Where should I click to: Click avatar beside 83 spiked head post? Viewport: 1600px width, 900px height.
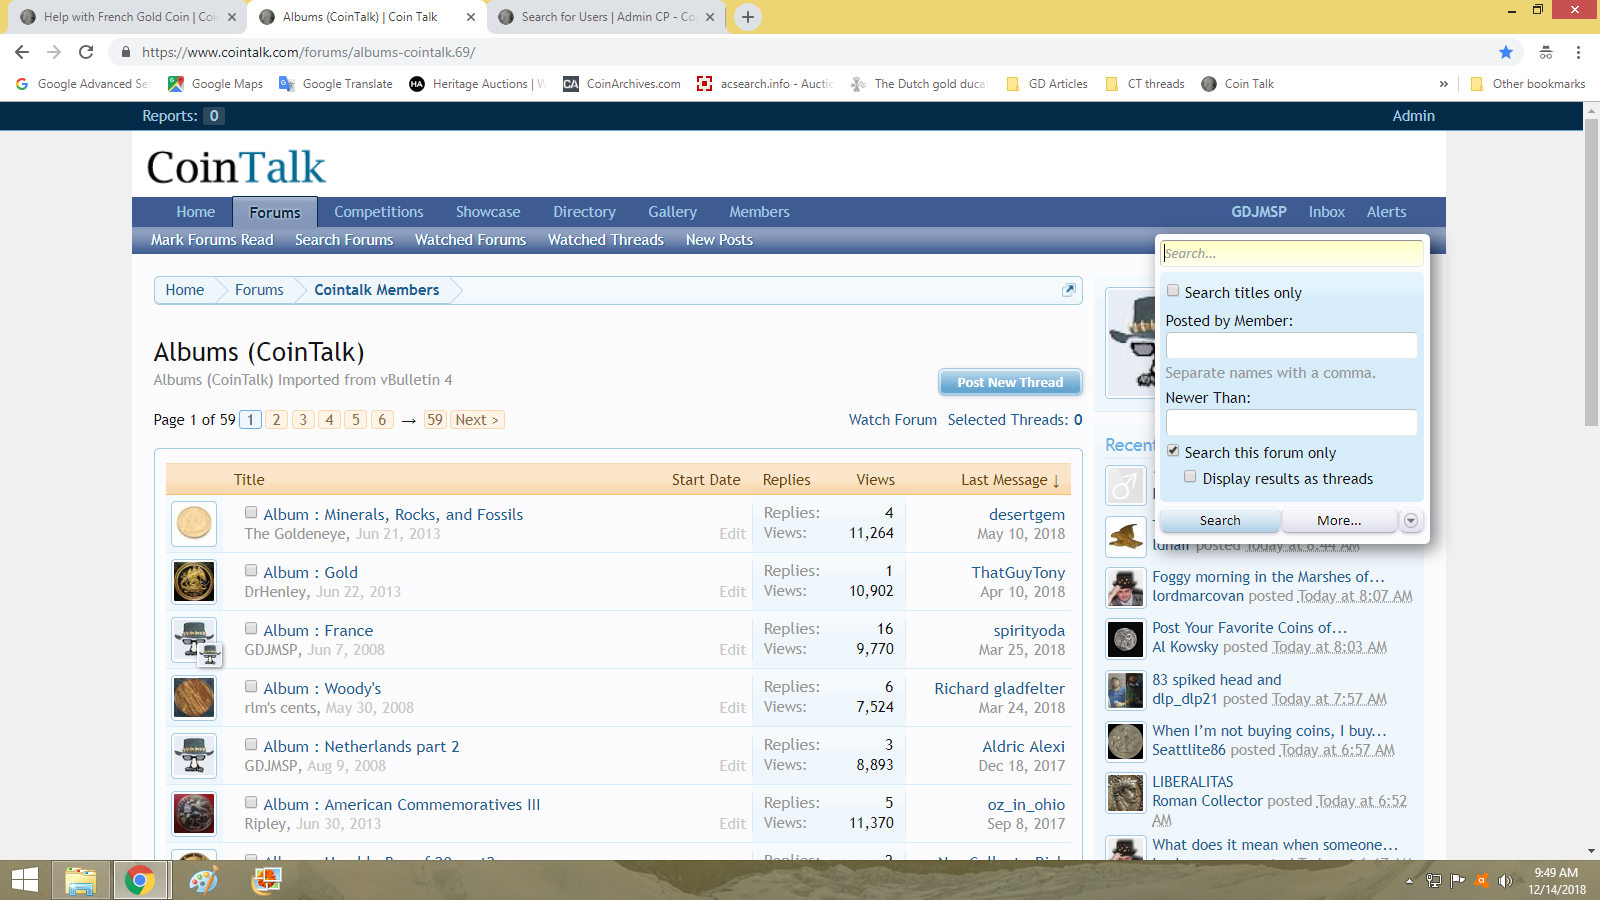pyautogui.click(x=1125, y=691)
